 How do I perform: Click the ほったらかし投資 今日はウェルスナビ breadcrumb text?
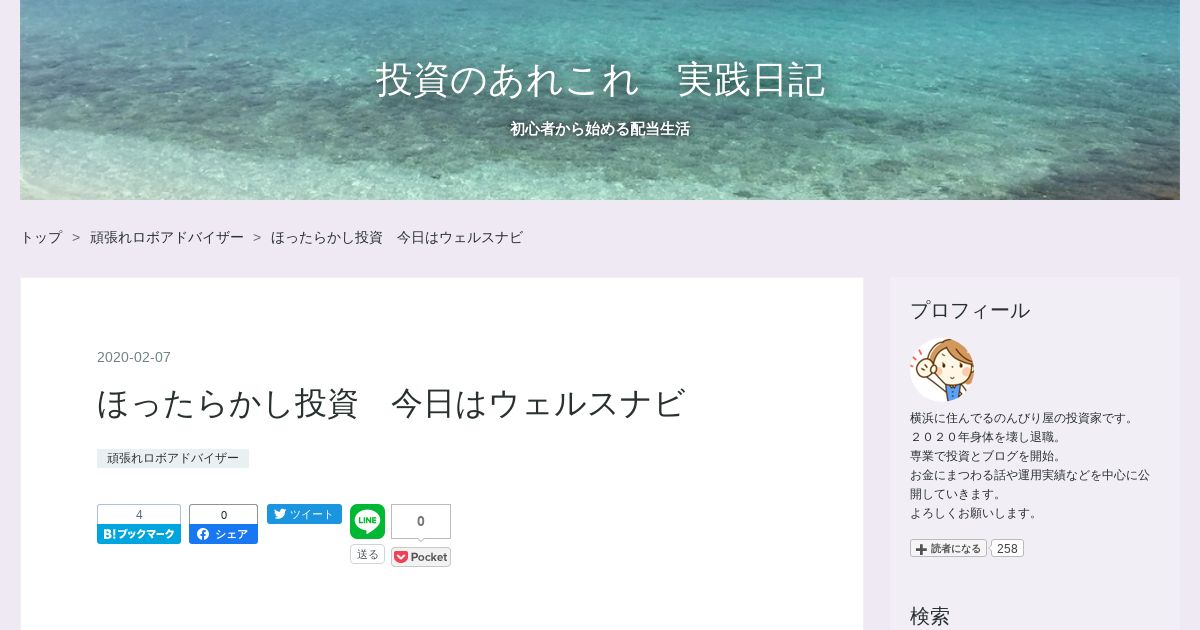(x=397, y=237)
